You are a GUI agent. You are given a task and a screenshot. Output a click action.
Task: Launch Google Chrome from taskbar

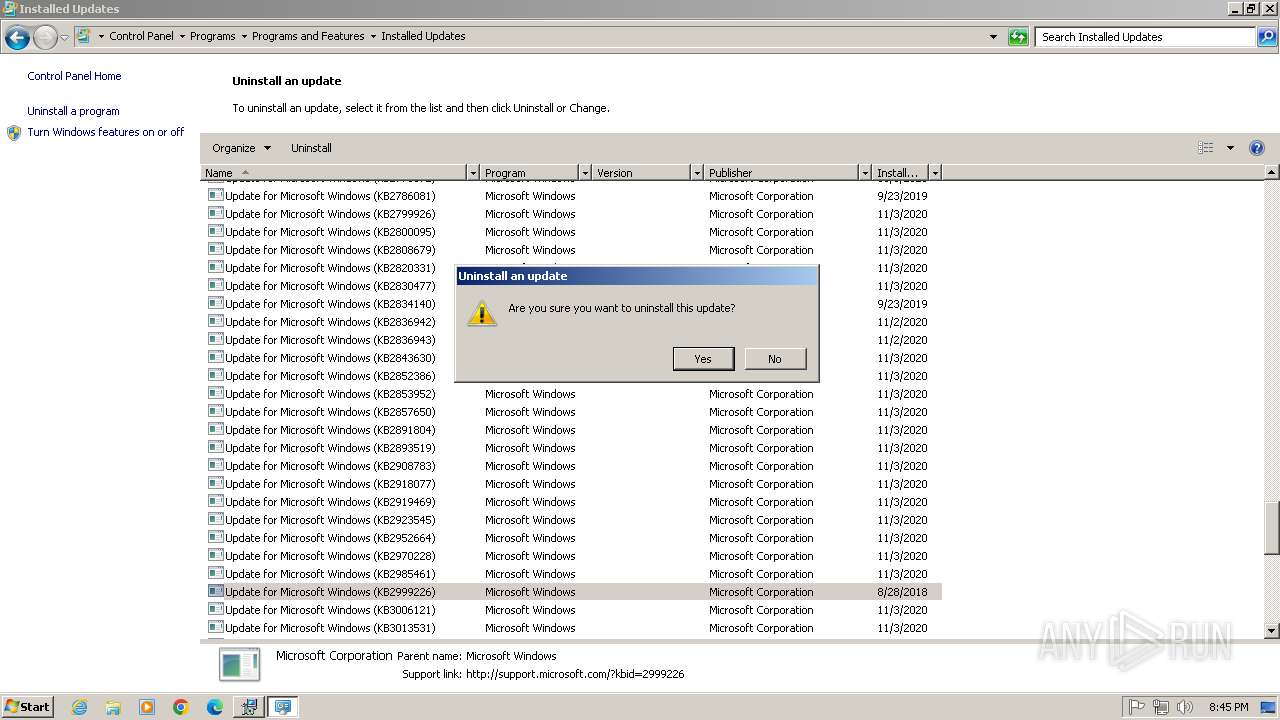[x=181, y=707]
